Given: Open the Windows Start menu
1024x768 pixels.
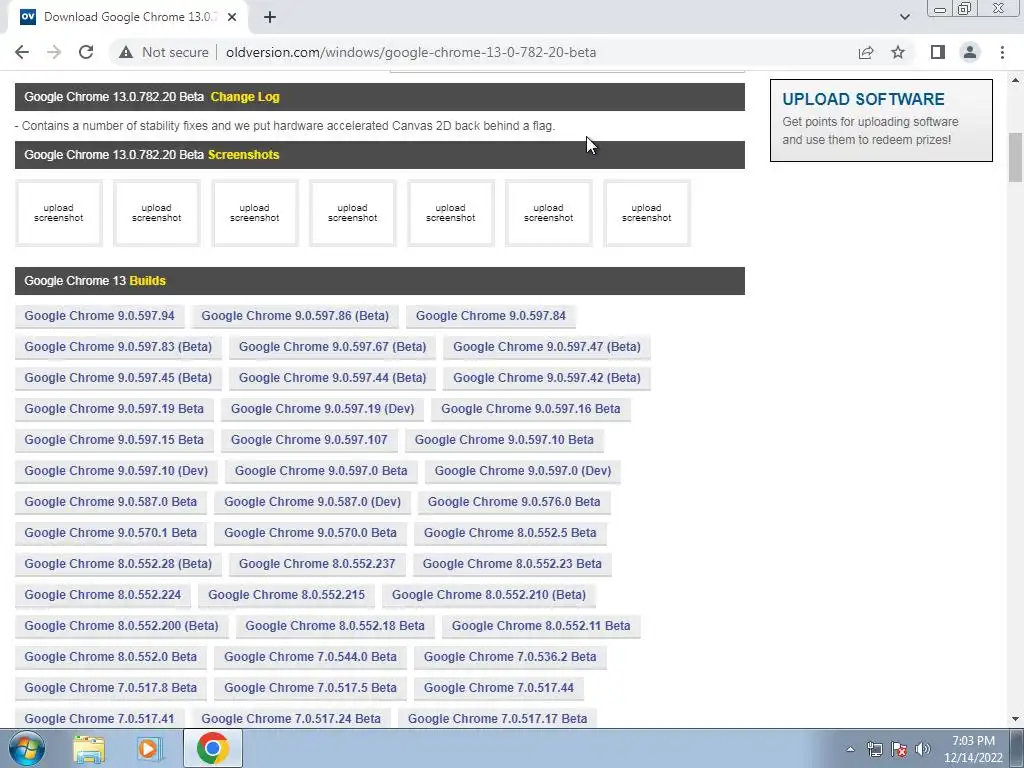Looking at the screenshot, I should (x=27, y=748).
